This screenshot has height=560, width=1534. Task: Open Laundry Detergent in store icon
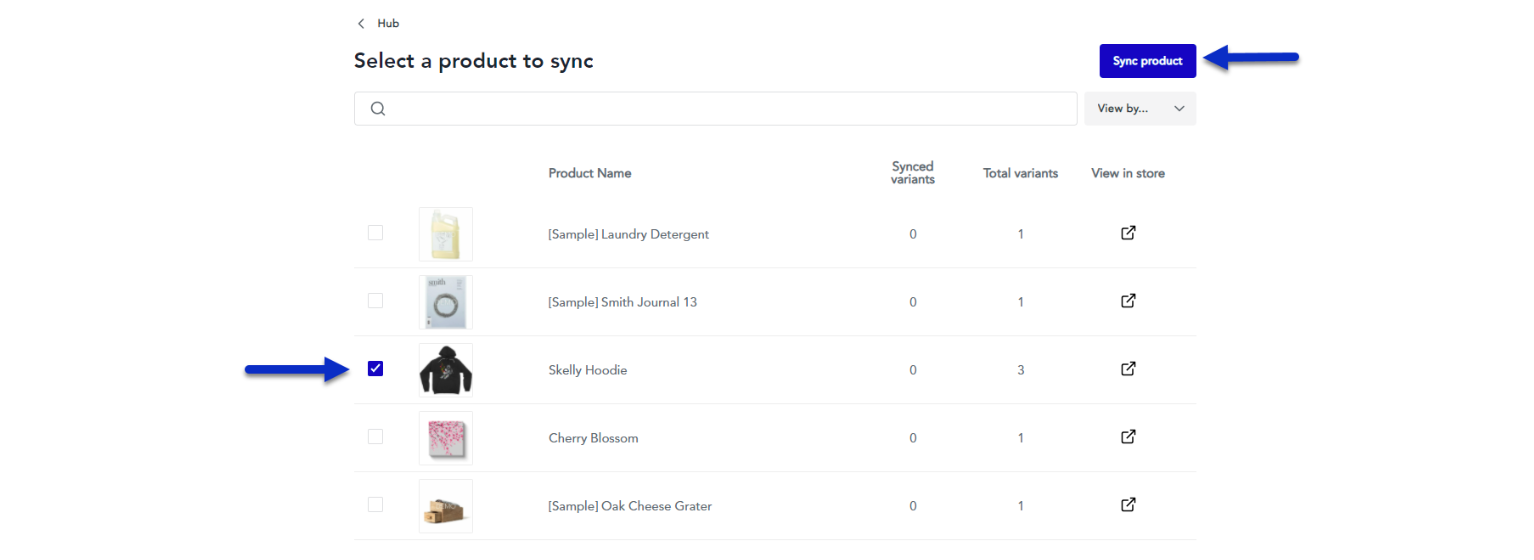coord(1128,233)
